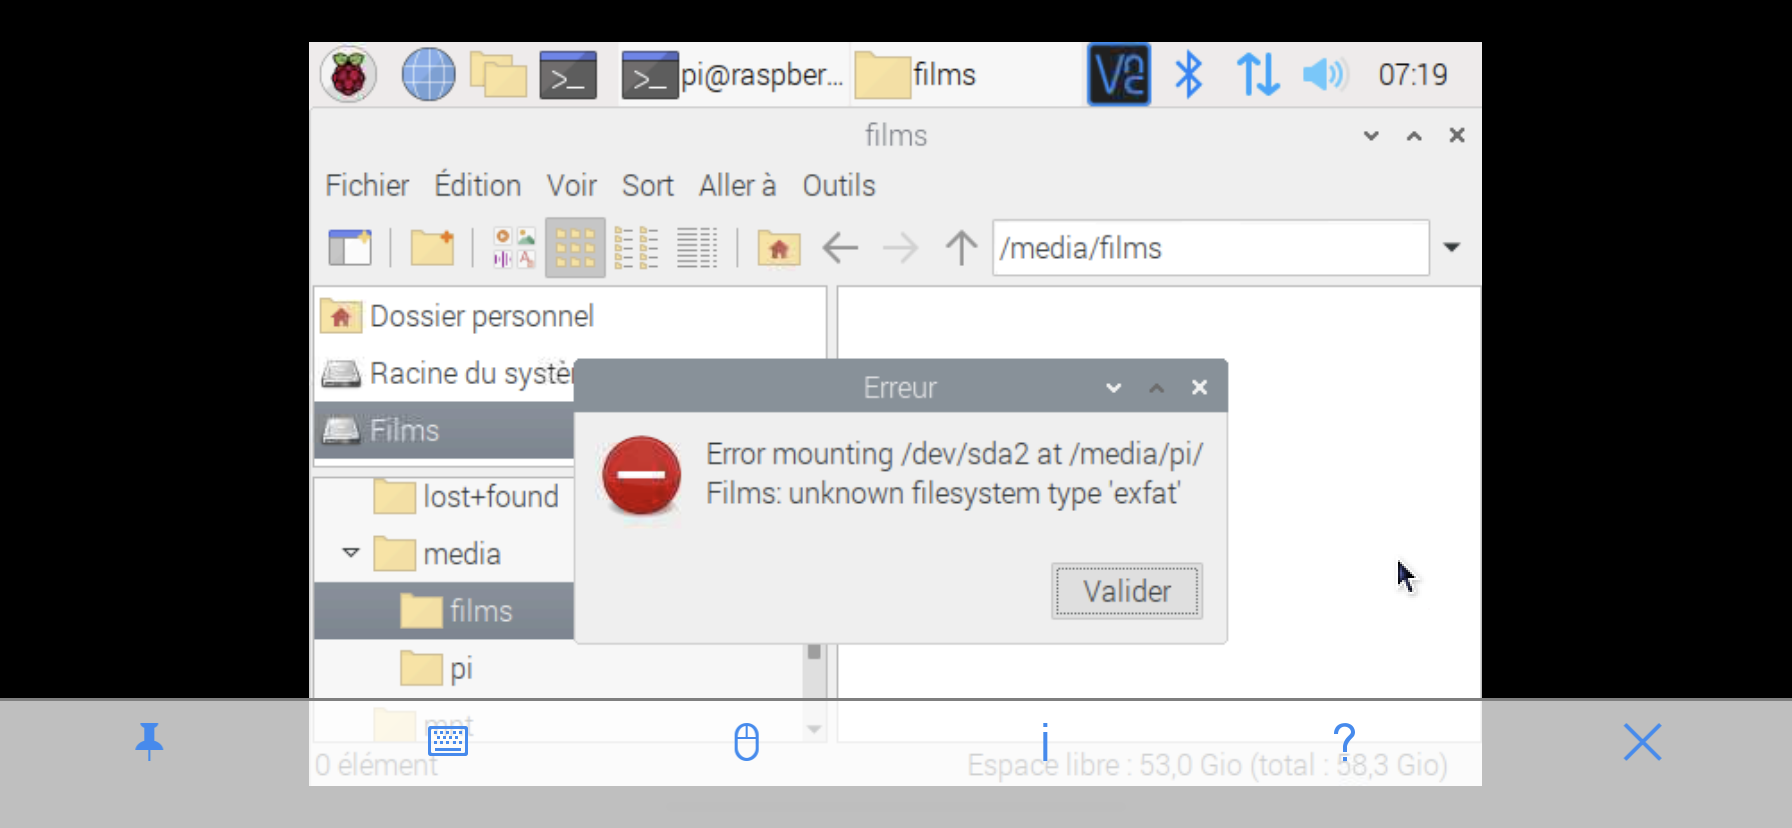Open the volume control in panel
The width and height of the screenshot is (1792, 828).
(1325, 75)
